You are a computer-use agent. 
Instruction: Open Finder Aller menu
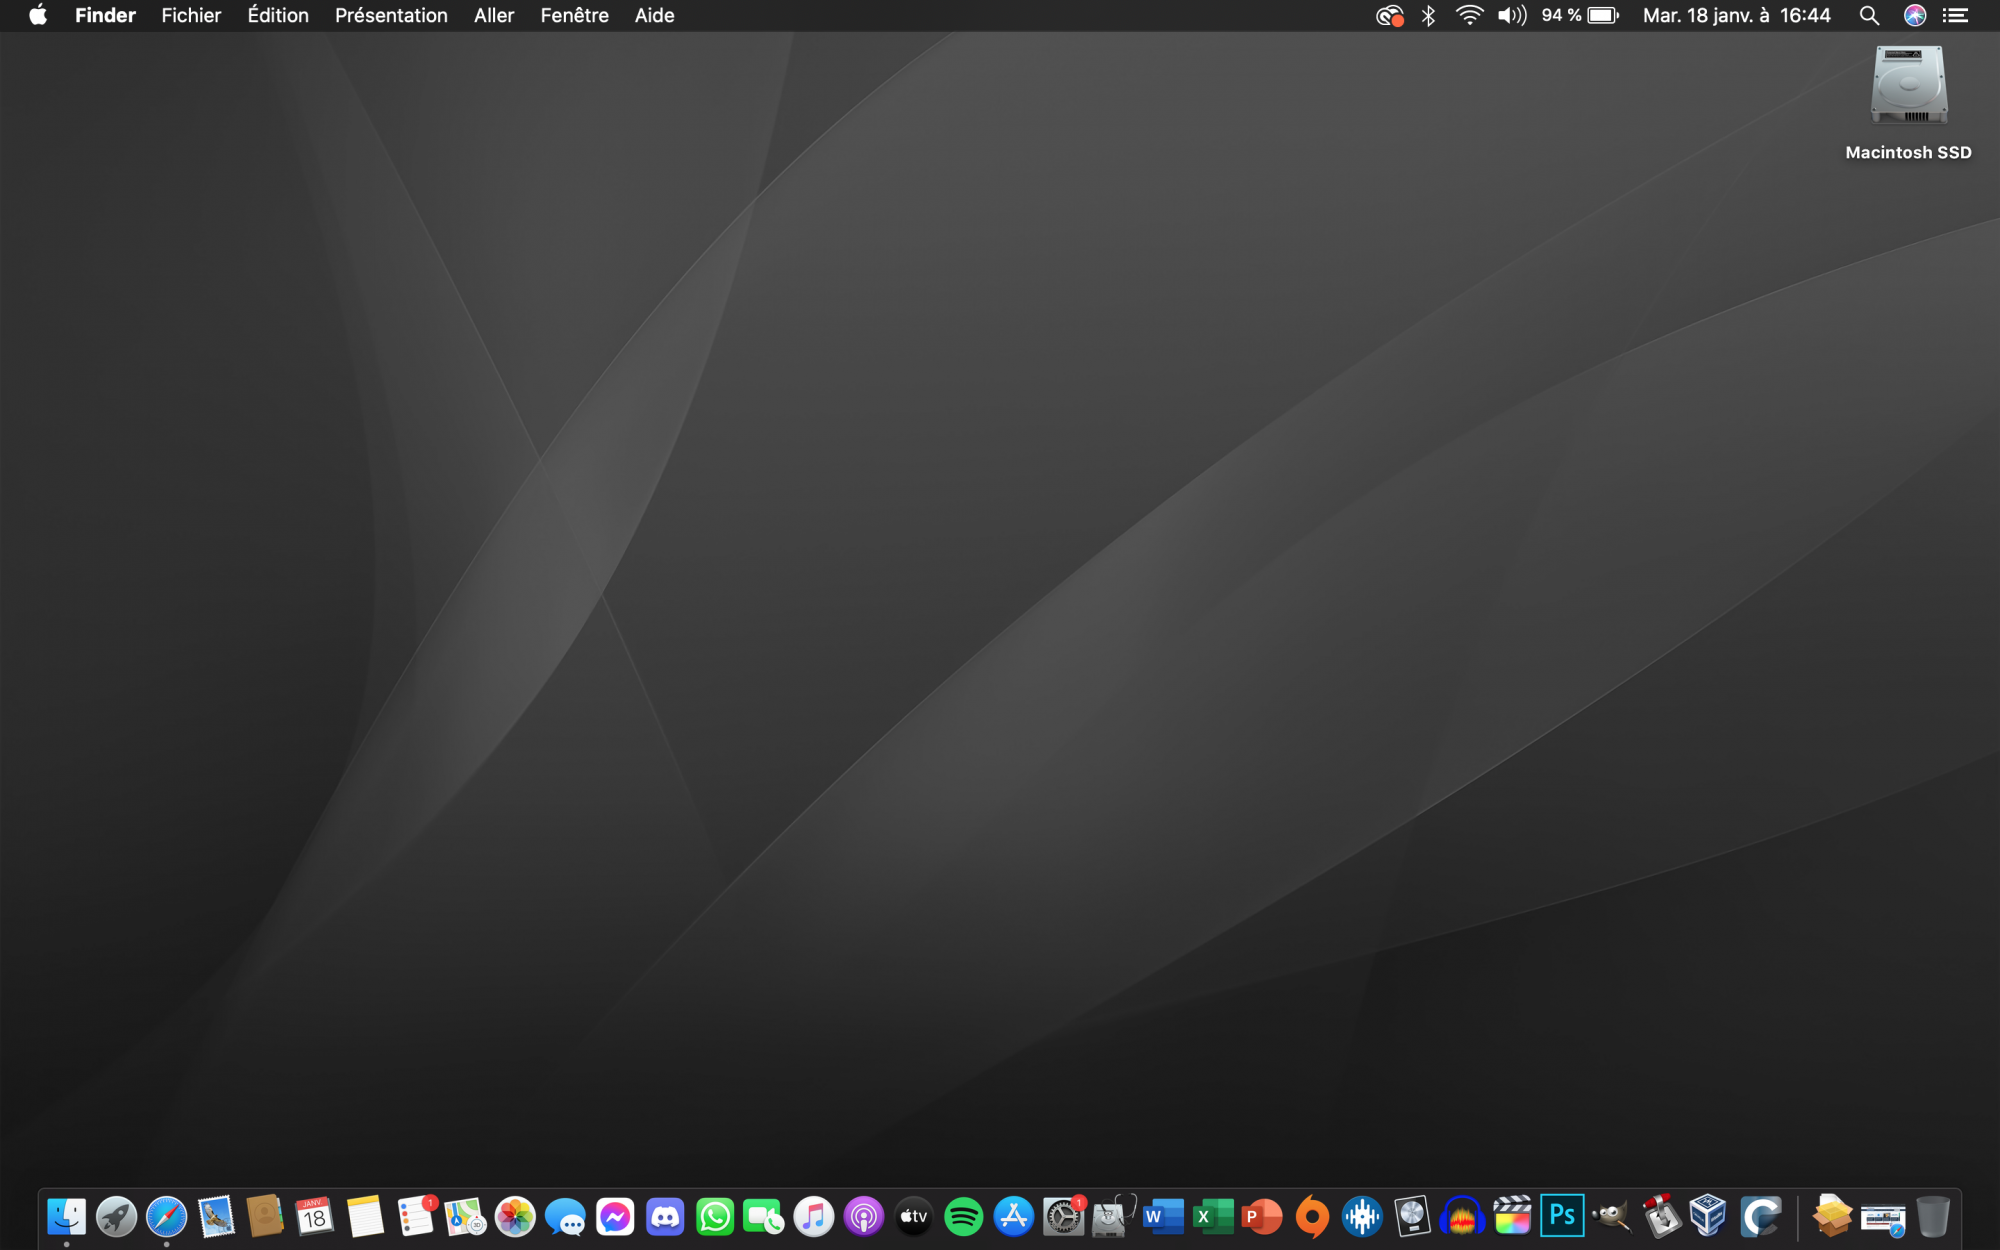click(492, 16)
